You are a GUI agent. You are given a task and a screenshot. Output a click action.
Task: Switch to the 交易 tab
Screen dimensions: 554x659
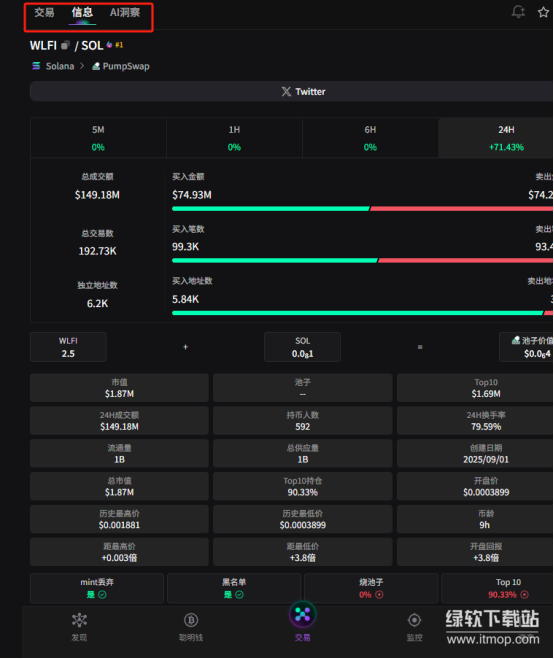tap(44, 13)
